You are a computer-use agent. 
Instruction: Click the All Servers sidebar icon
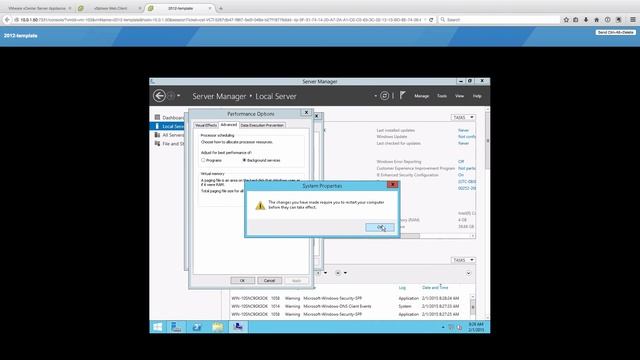[157, 135]
